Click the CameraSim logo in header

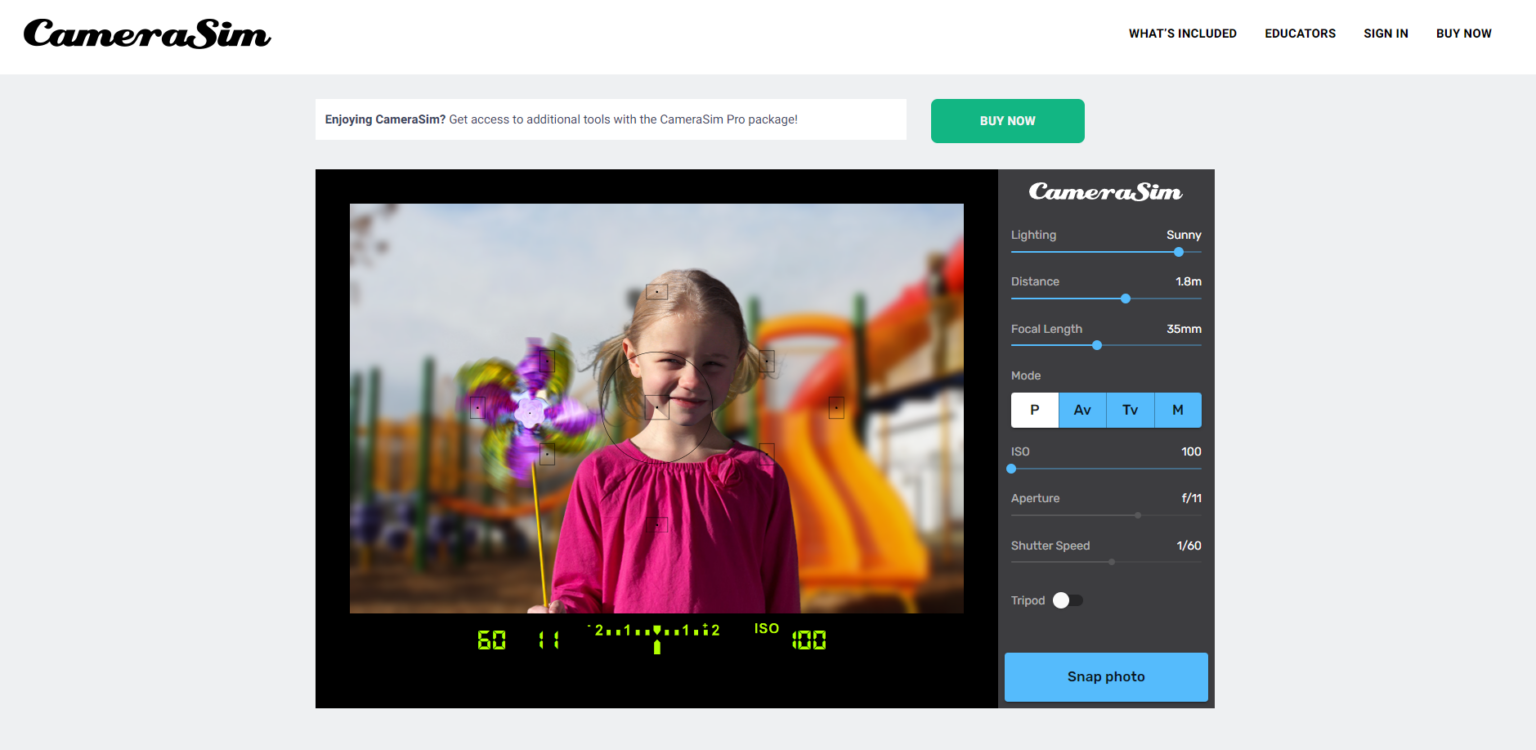[x=147, y=33]
